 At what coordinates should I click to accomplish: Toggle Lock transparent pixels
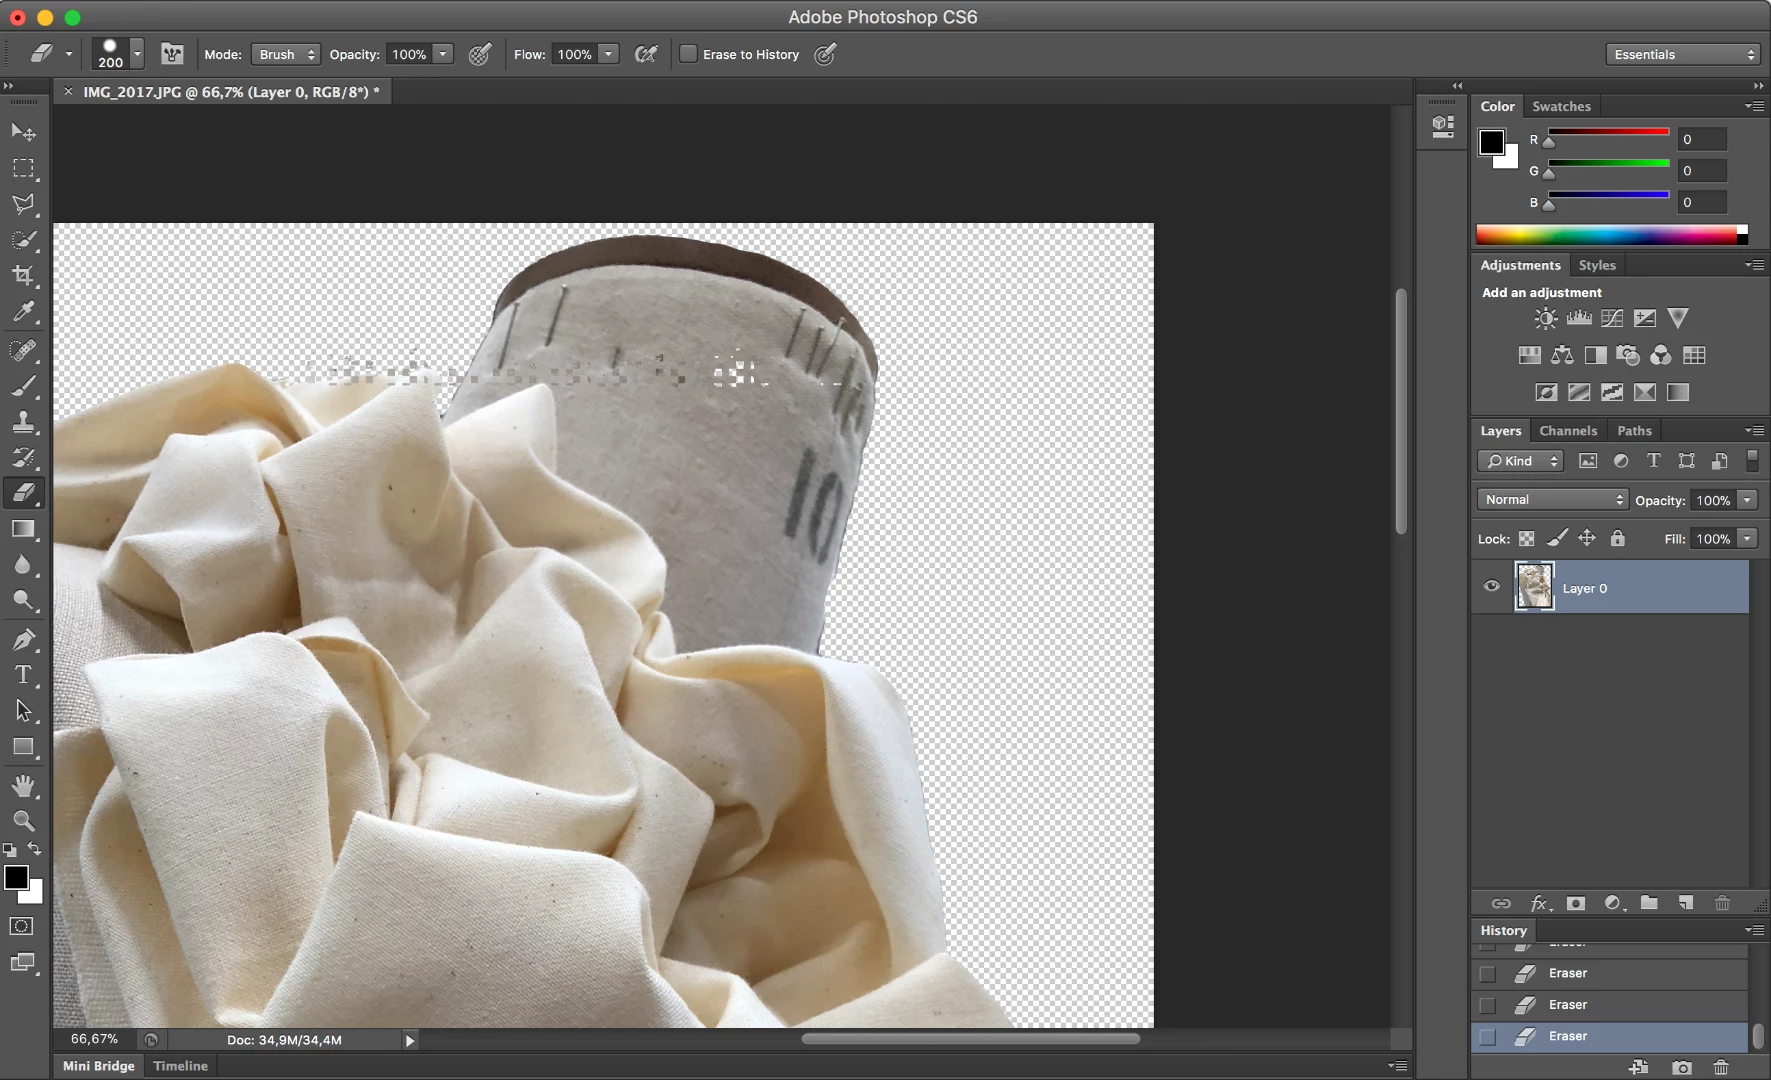coord(1526,539)
